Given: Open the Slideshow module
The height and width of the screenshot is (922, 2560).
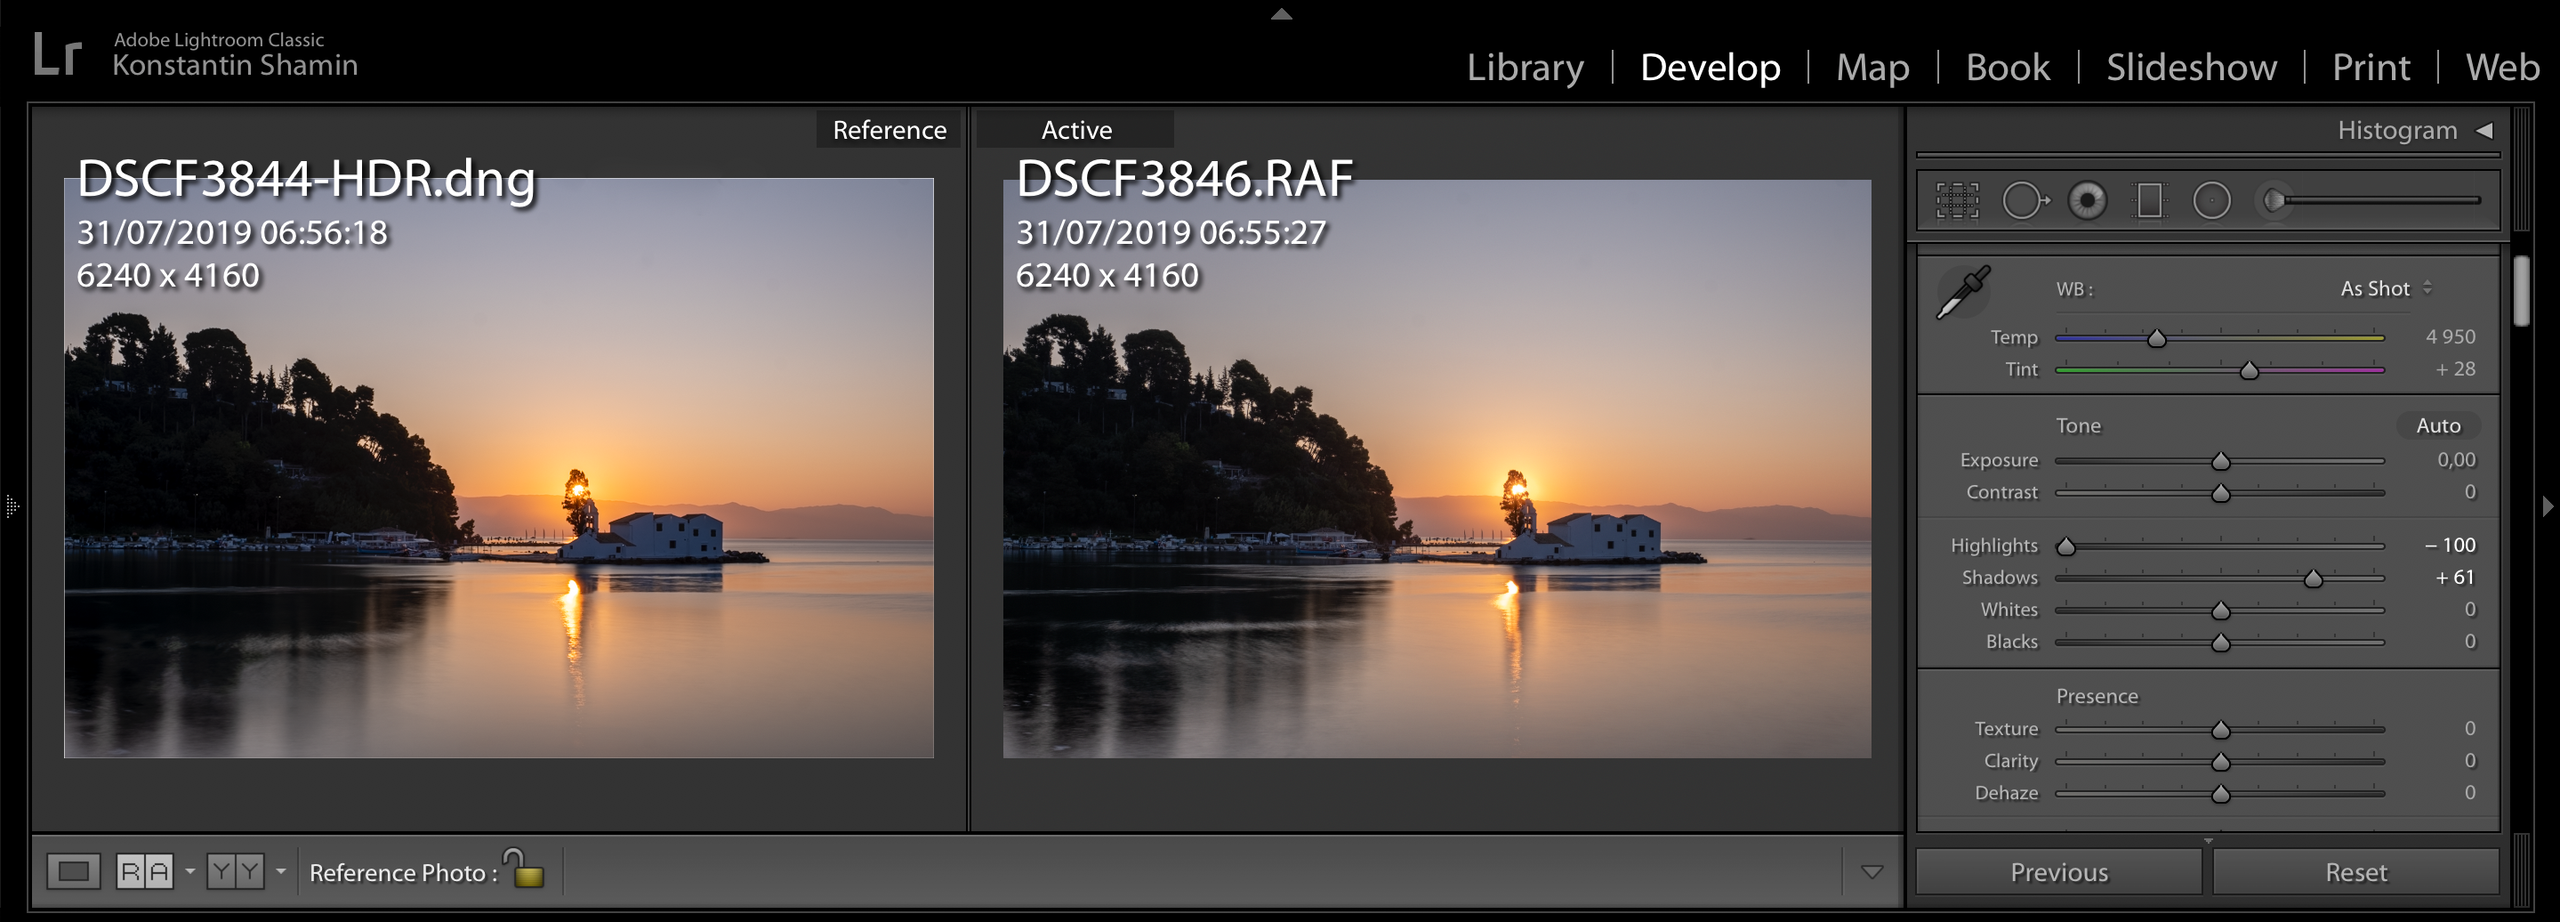Looking at the screenshot, I should (2191, 67).
